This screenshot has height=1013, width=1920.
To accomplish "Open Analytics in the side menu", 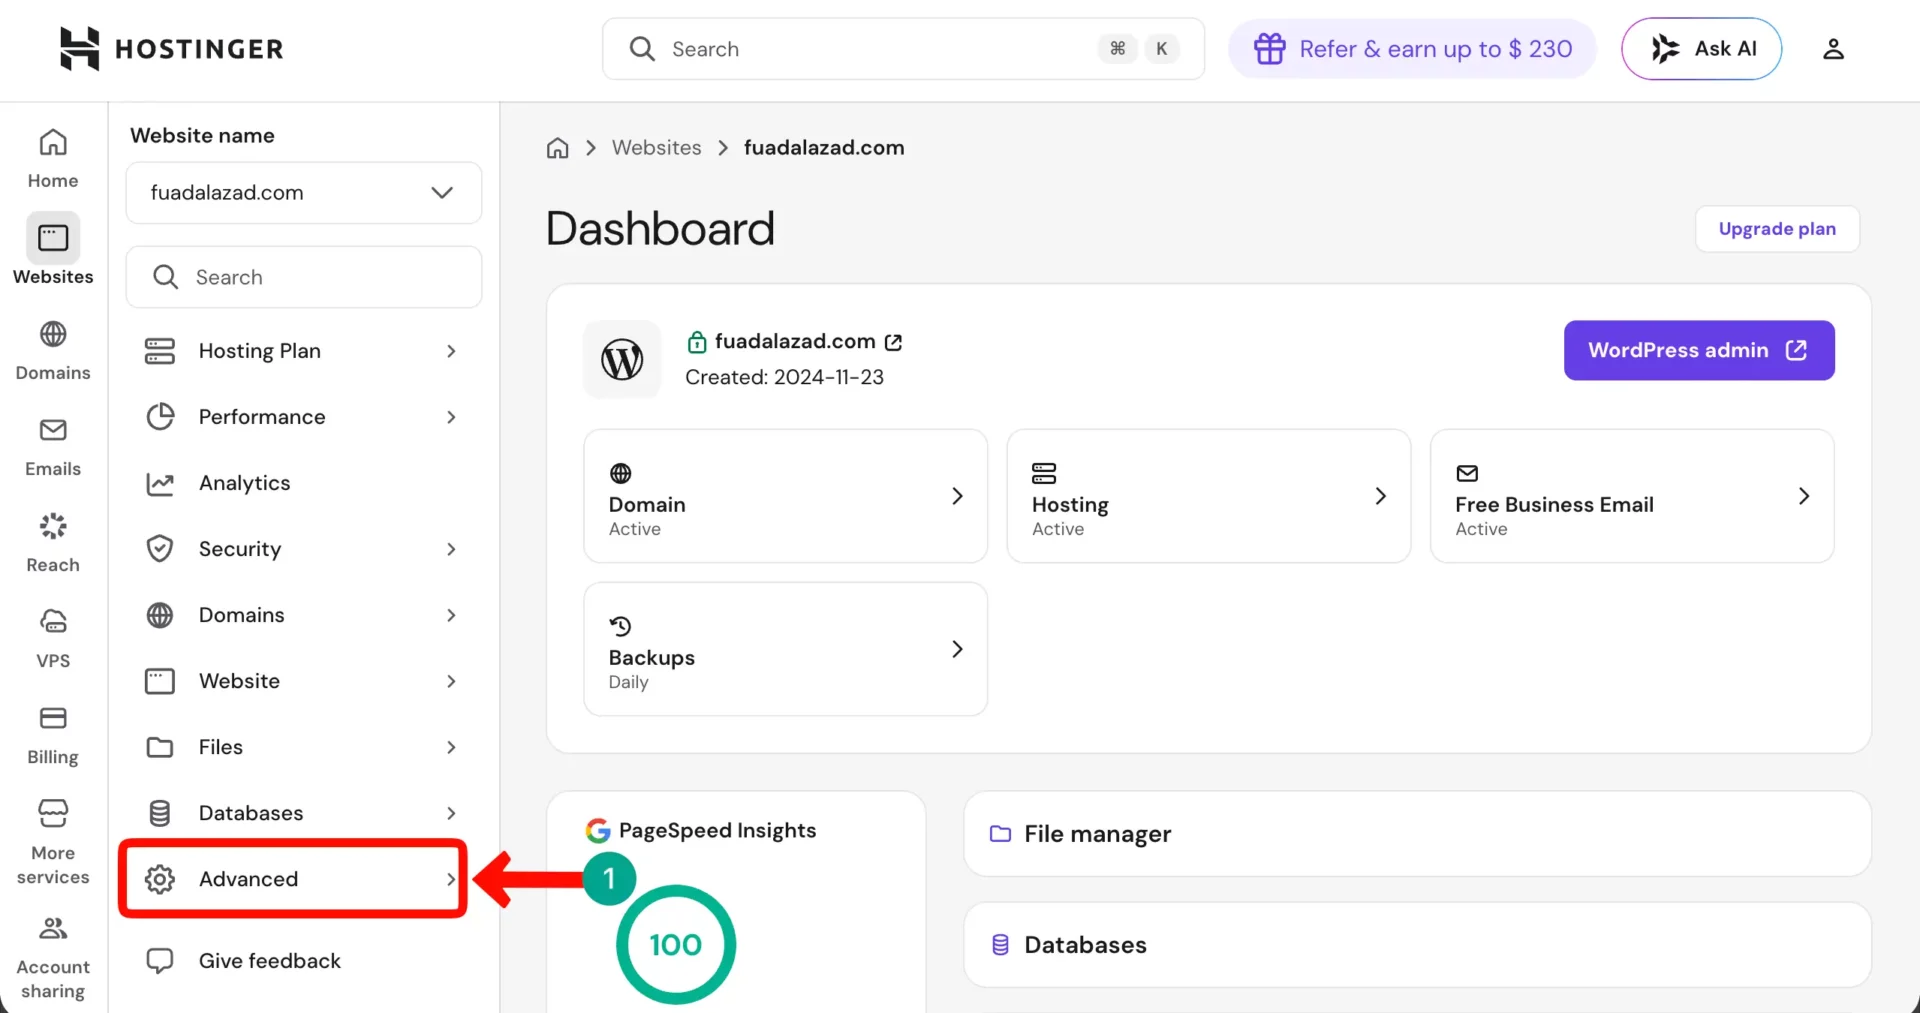I will pyautogui.click(x=244, y=483).
